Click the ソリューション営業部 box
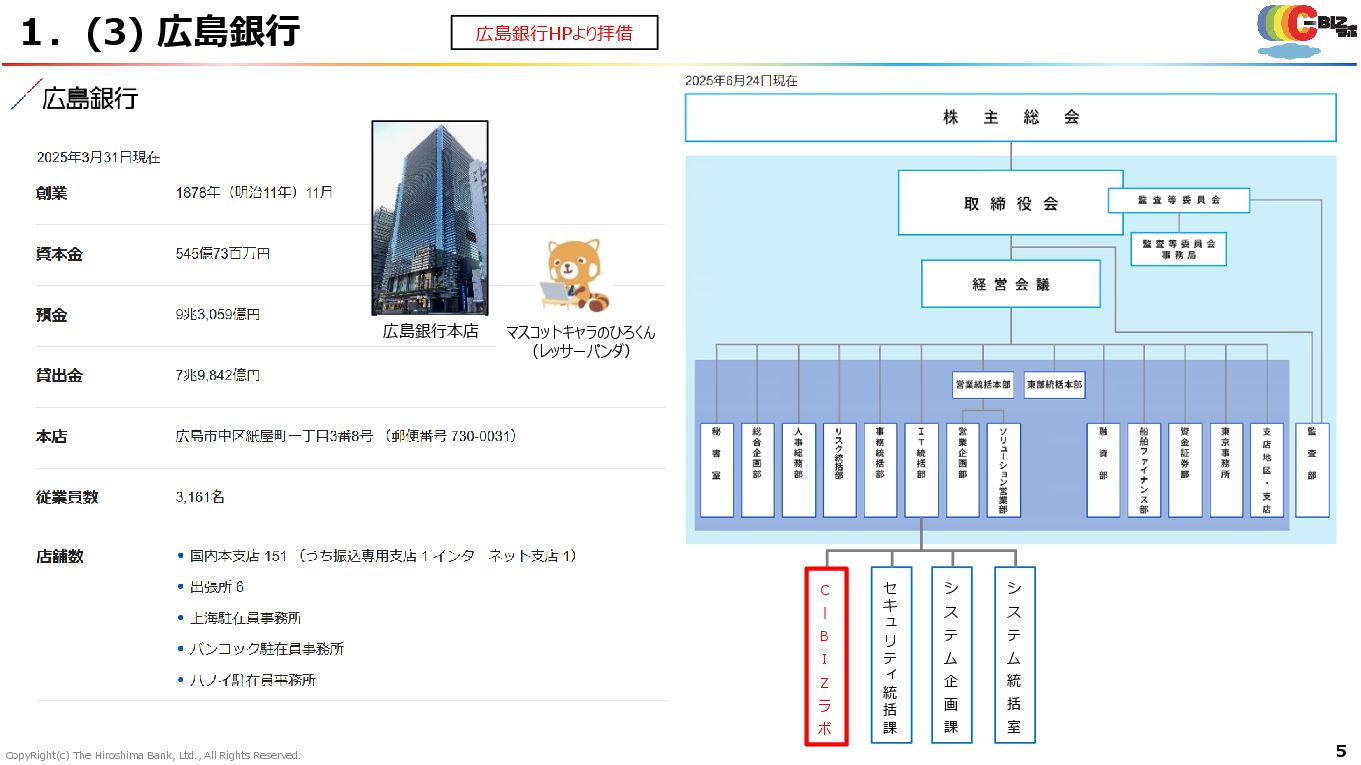Viewport: 1361px width, 765px height. [x=1003, y=470]
